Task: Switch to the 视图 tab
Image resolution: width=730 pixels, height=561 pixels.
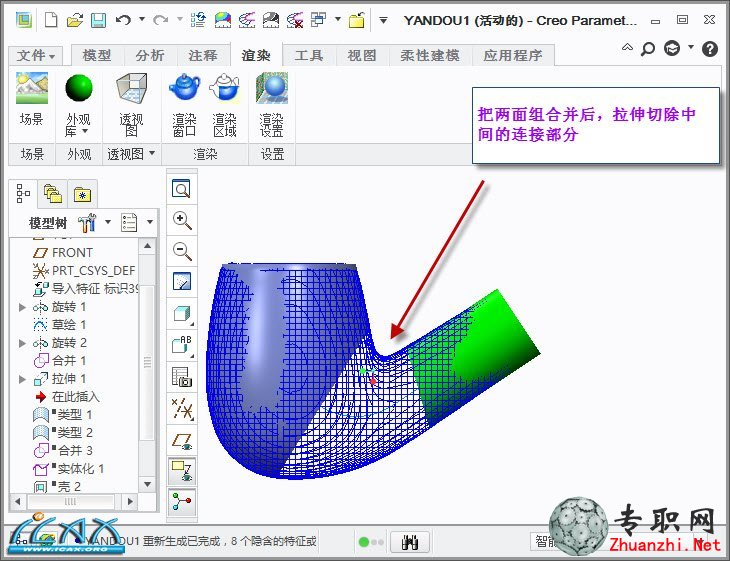Action: pyautogui.click(x=362, y=55)
